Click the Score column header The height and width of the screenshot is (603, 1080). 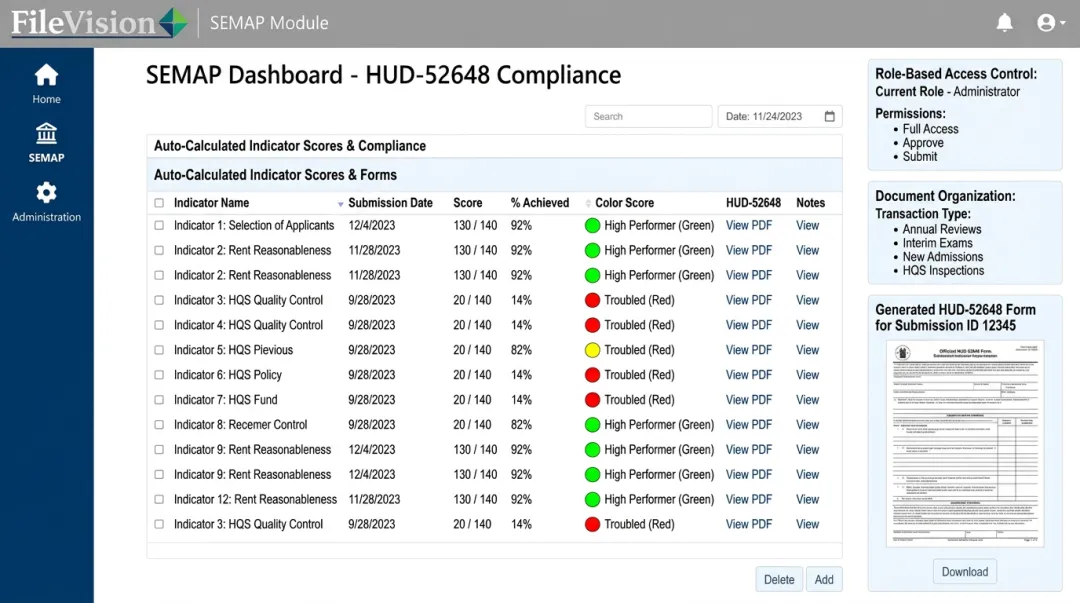[468, 203]
